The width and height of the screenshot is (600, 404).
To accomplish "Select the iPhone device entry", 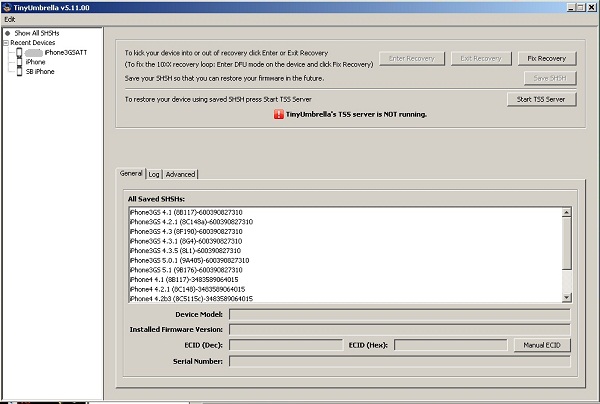I will (x=35, y=62).
